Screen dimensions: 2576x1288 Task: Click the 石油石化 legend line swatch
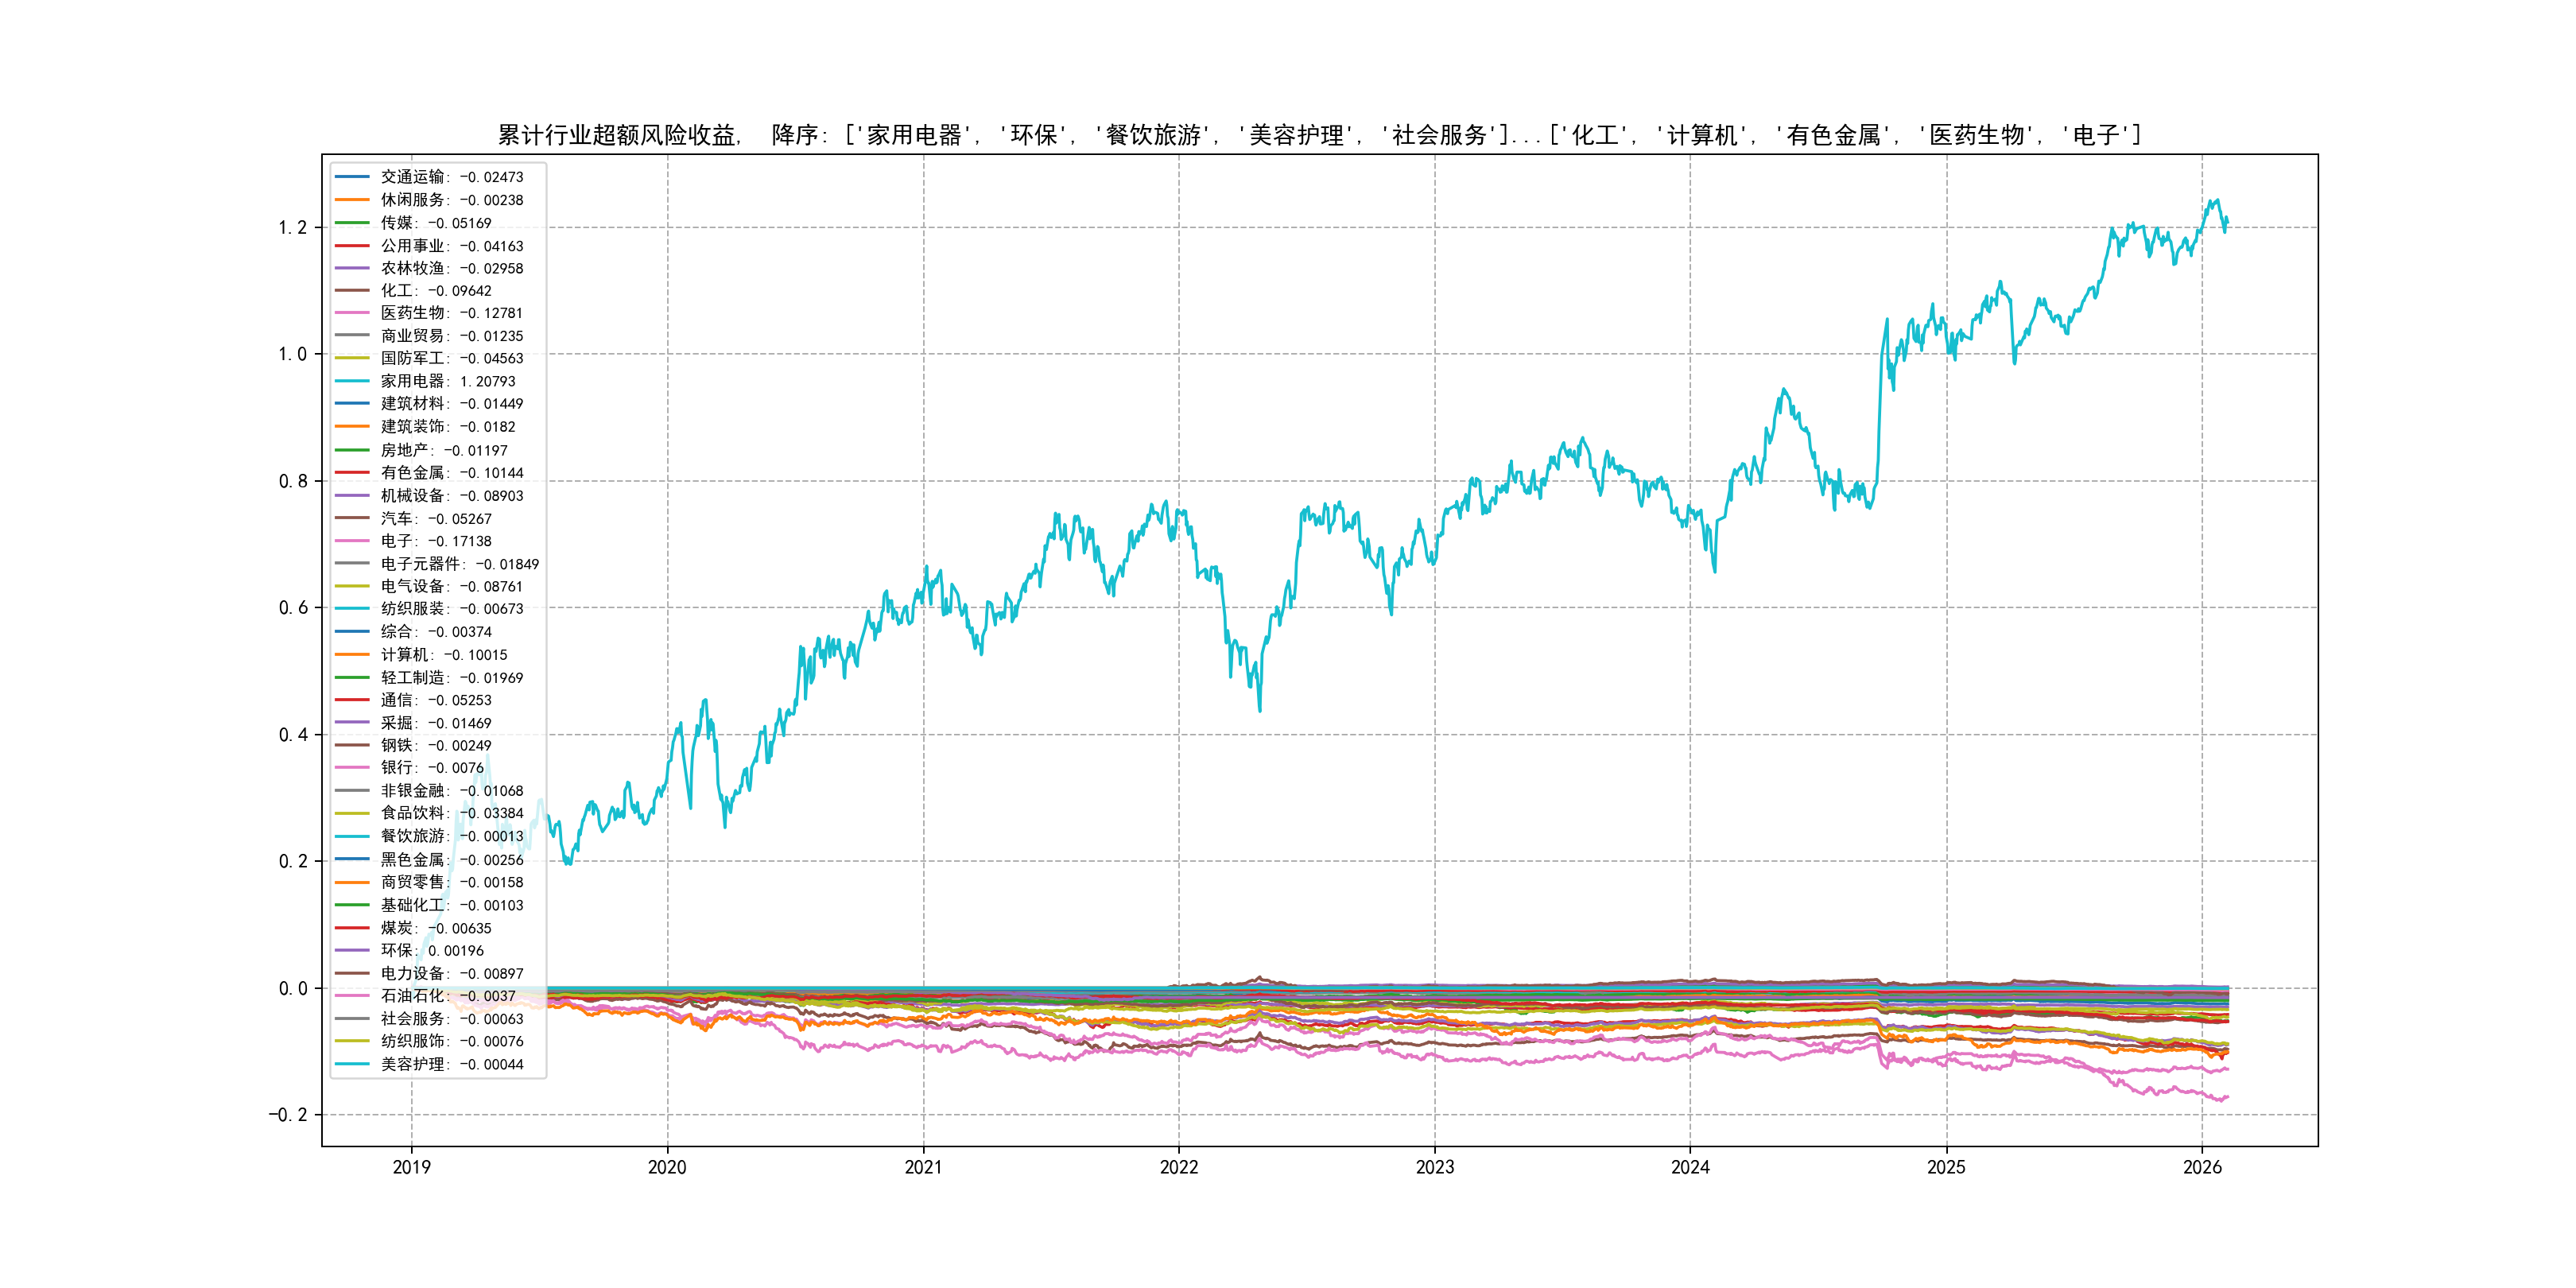352,996
